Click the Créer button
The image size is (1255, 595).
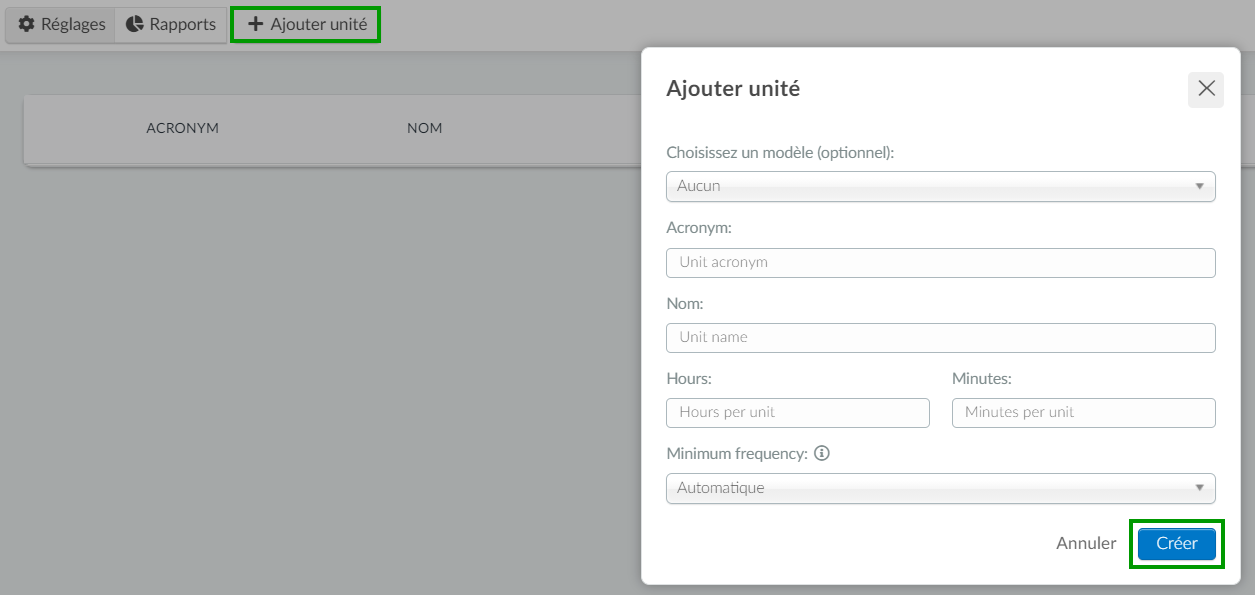pos(1177,544)
